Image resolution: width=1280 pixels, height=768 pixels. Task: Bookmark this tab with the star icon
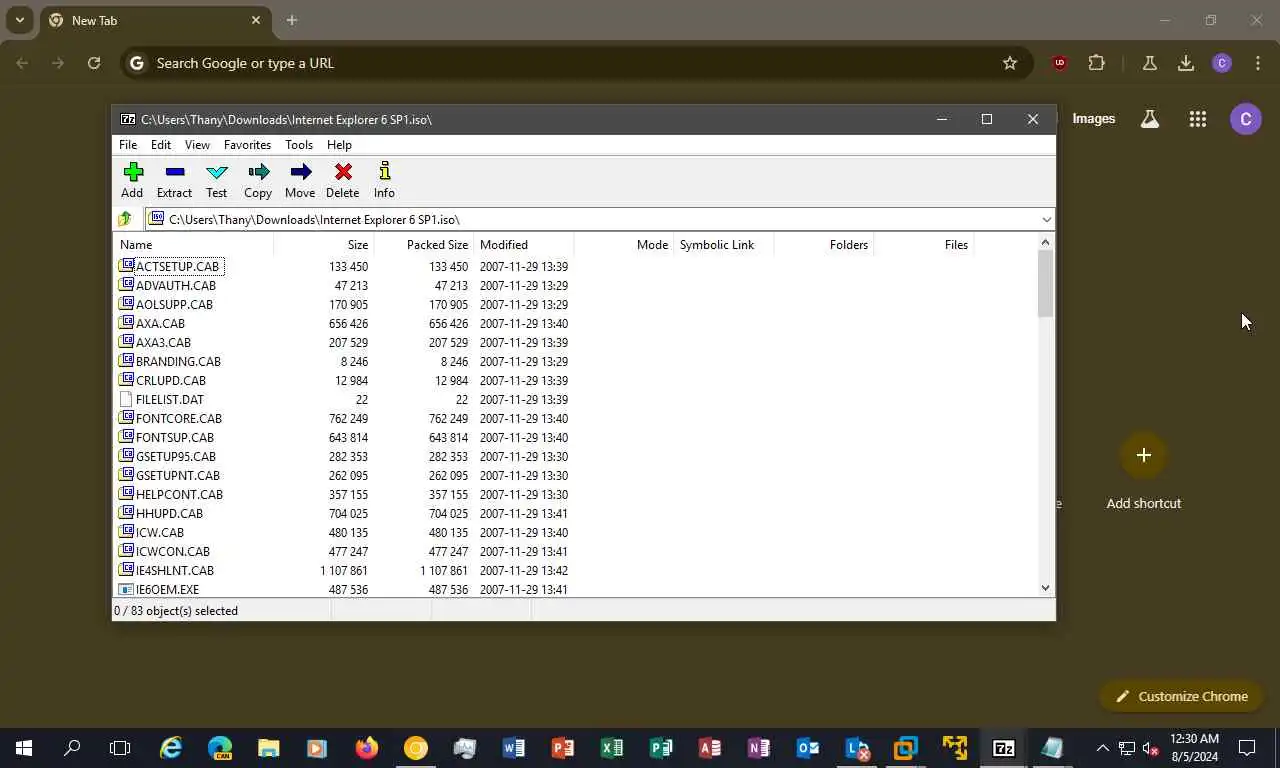1010,63
